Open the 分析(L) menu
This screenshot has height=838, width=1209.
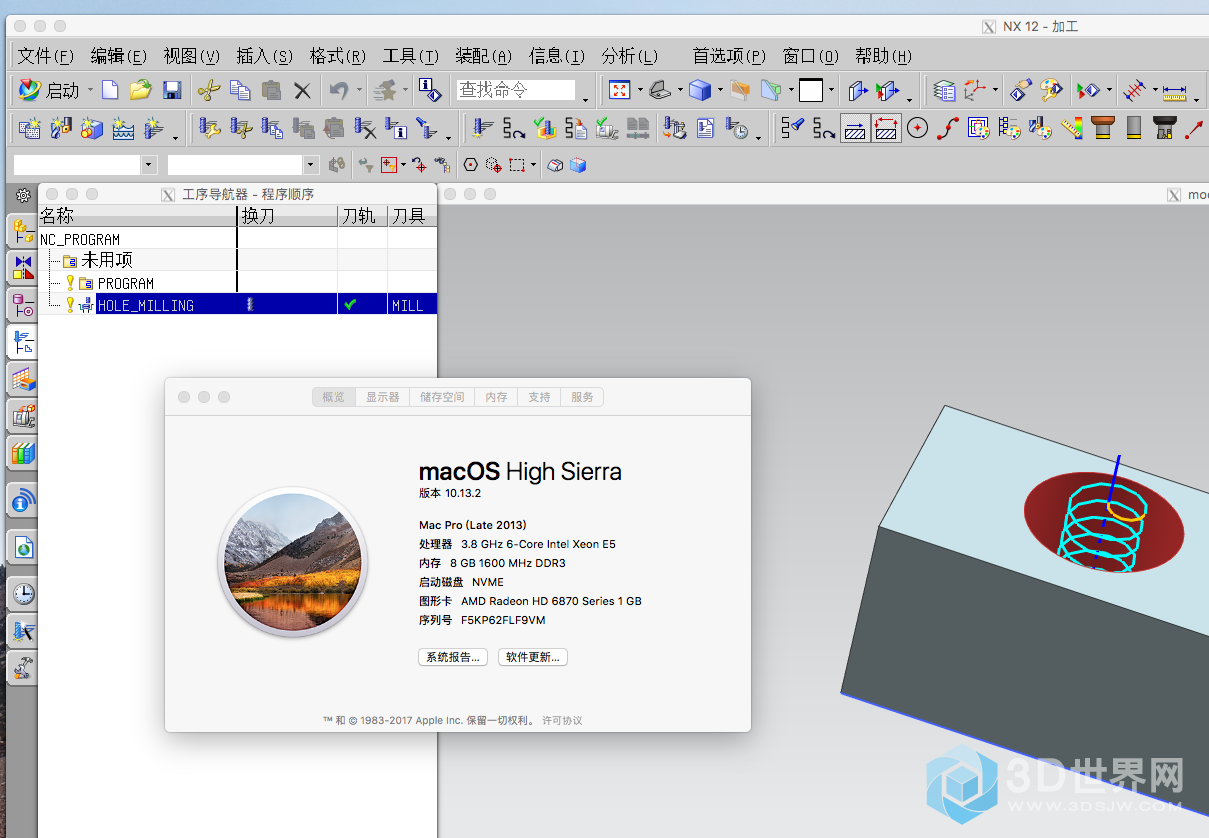tap(630, 56)
